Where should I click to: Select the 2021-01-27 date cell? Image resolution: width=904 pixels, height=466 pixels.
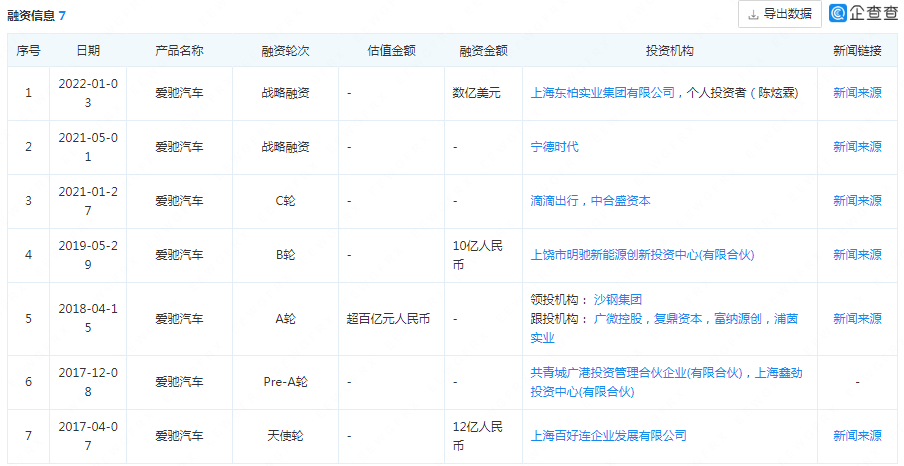tap(88, 201)
